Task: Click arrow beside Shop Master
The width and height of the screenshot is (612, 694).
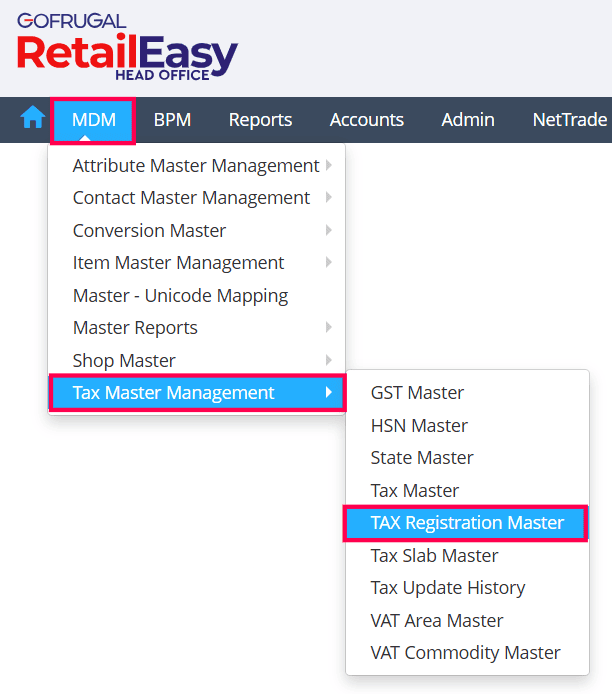Action: pos(328,360)
